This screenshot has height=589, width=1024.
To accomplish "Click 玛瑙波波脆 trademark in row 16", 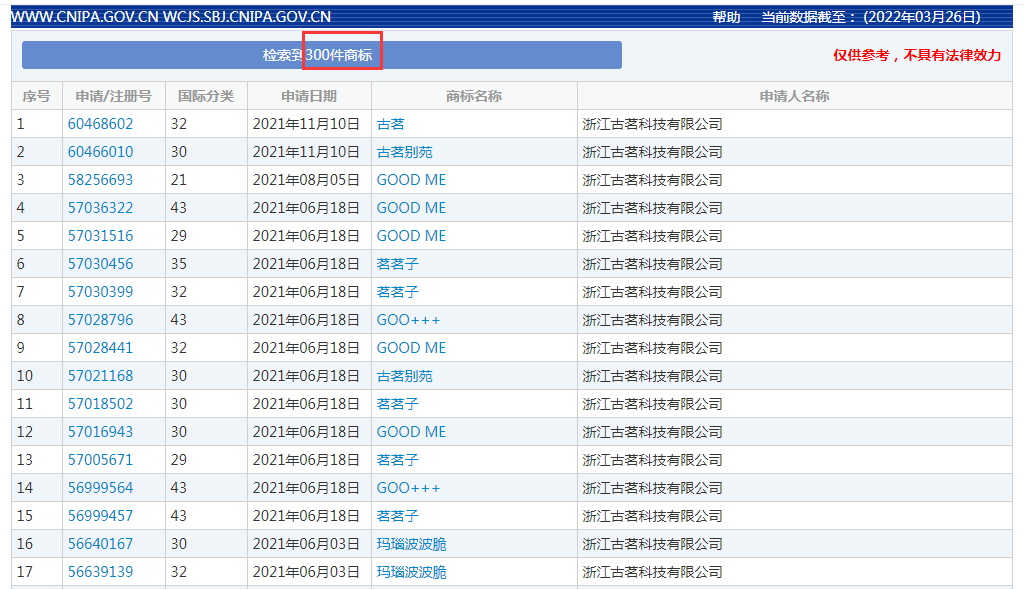I will 411,544.
